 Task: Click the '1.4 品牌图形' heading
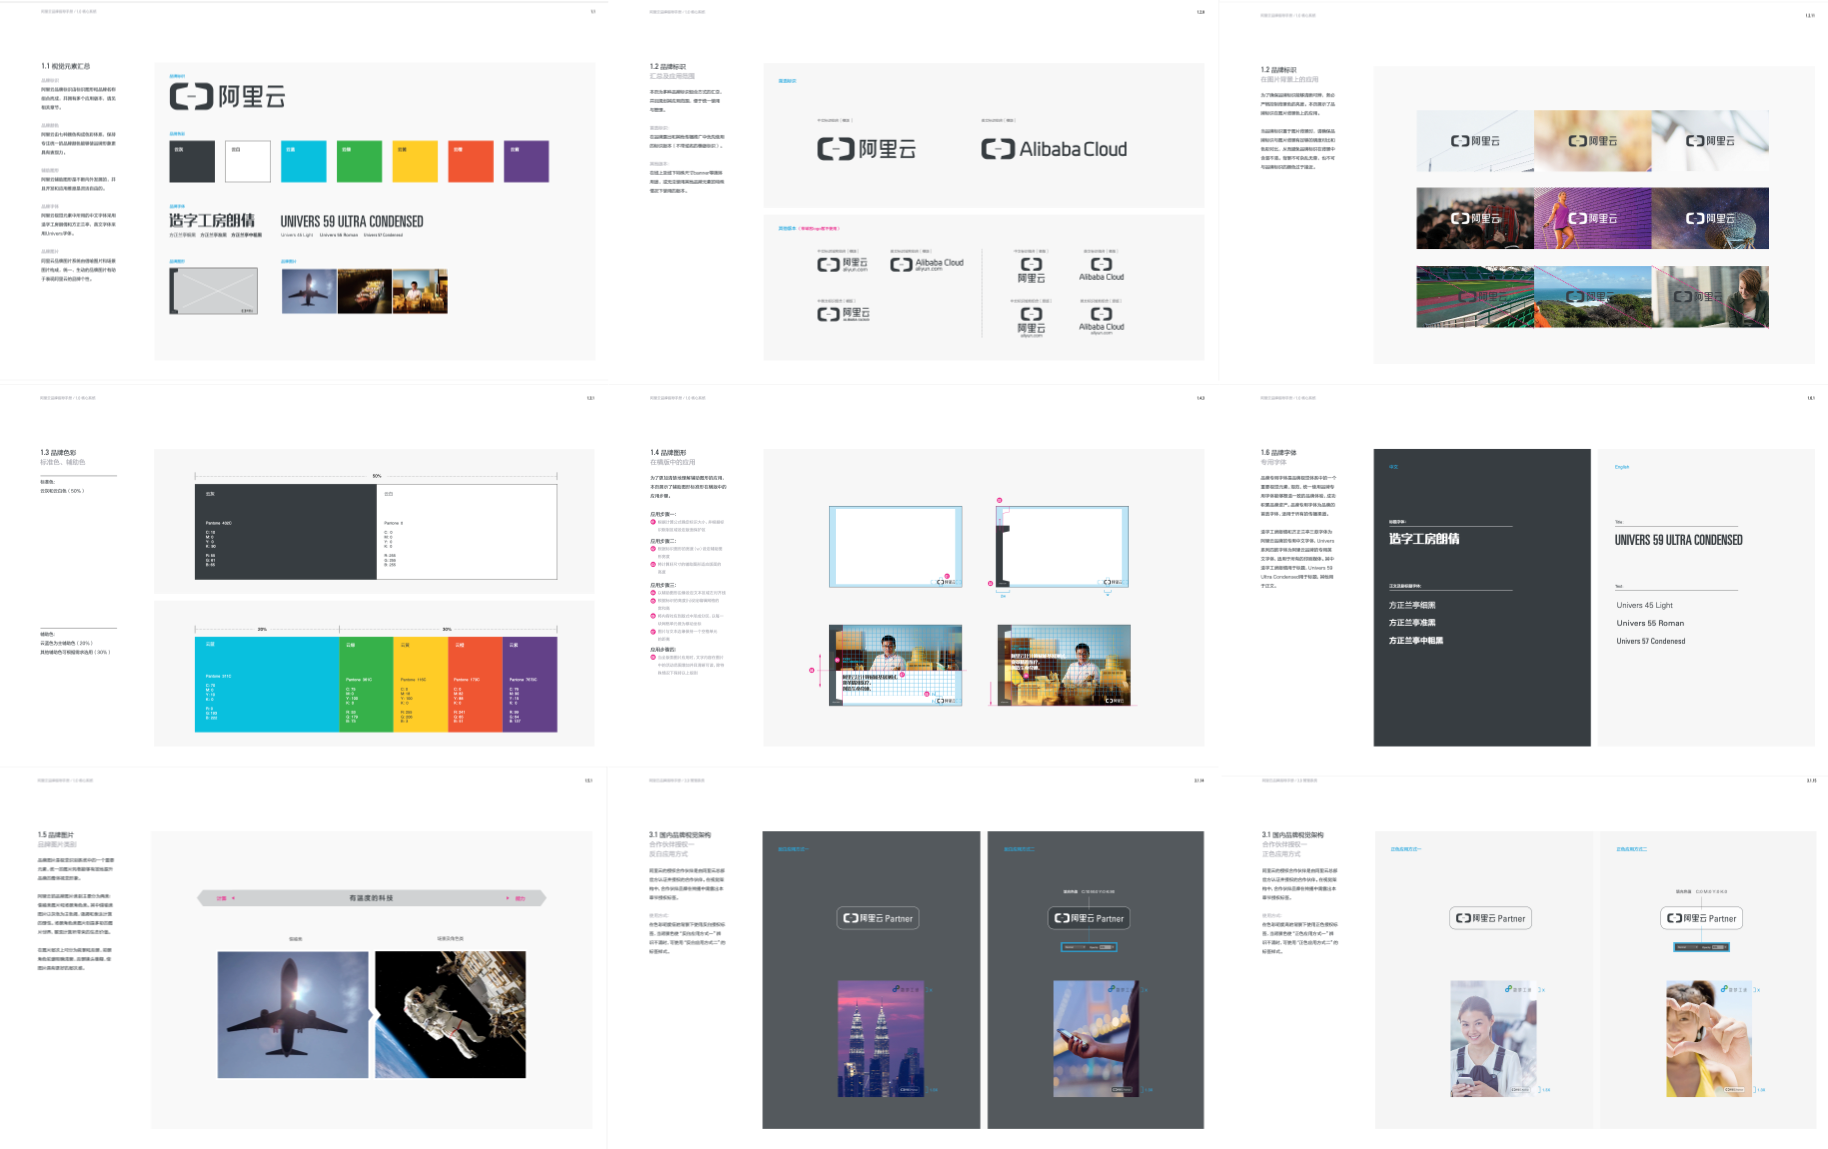pyautogui.click(x=668, y=452)
